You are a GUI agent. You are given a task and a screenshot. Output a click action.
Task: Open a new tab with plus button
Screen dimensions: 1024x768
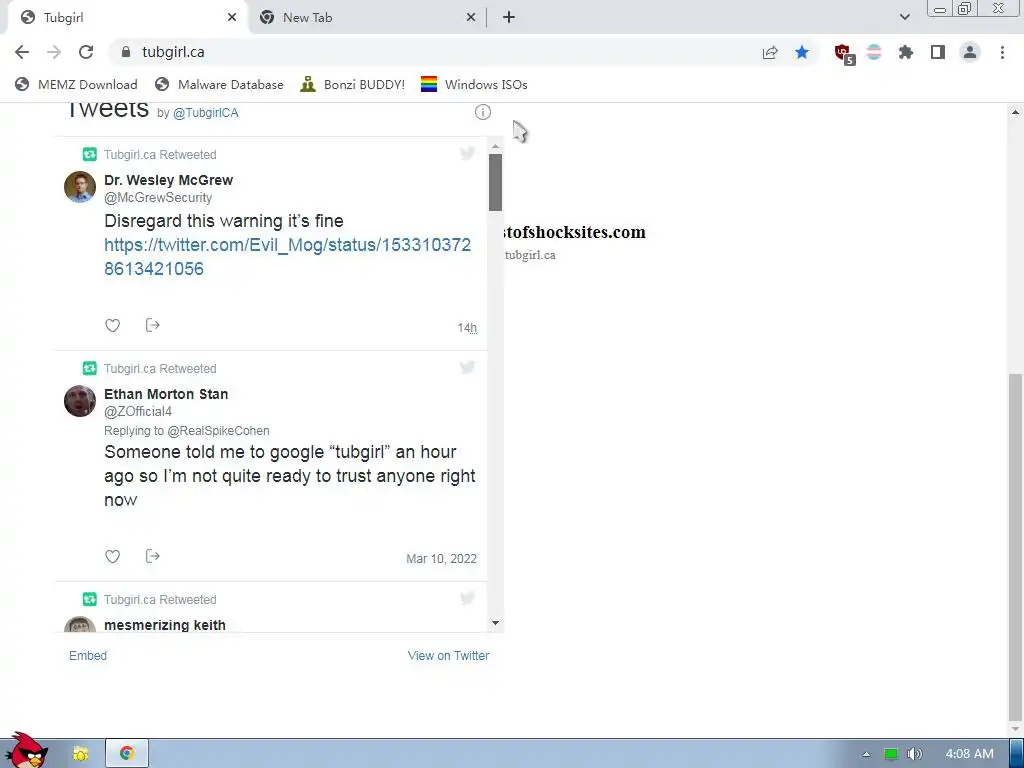(x=509, y=18)
